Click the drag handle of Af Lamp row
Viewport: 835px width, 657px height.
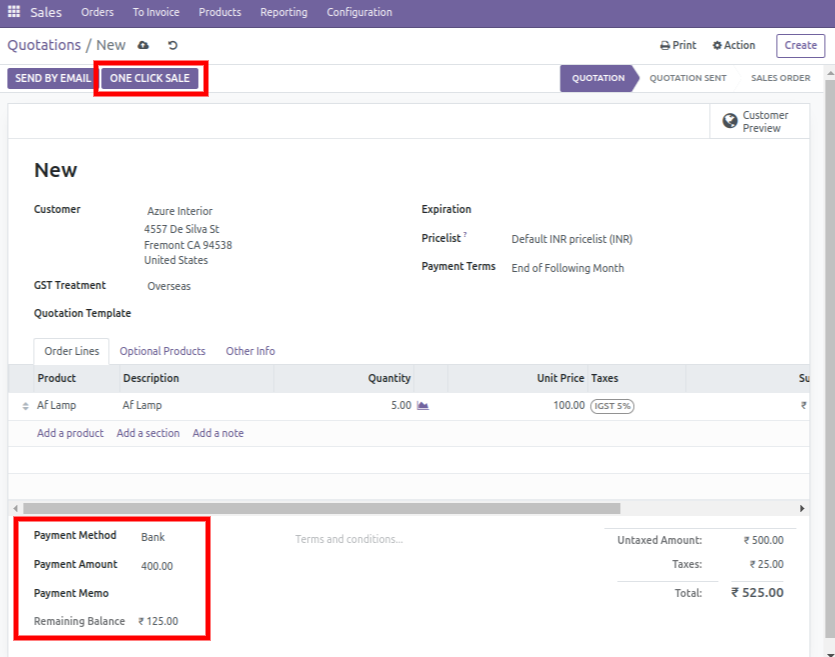pos(25,406)
